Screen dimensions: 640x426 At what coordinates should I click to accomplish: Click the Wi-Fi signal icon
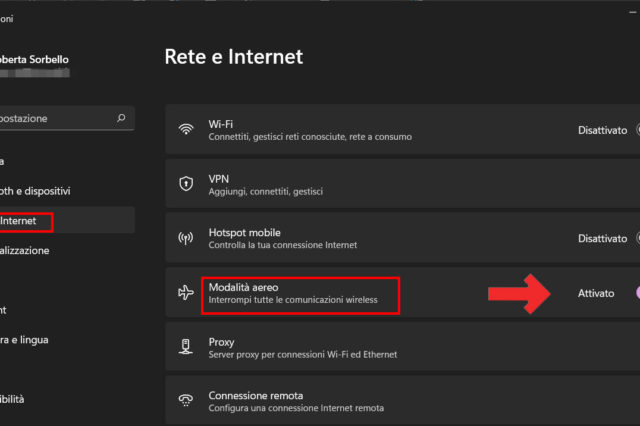[x=185, y=130]
